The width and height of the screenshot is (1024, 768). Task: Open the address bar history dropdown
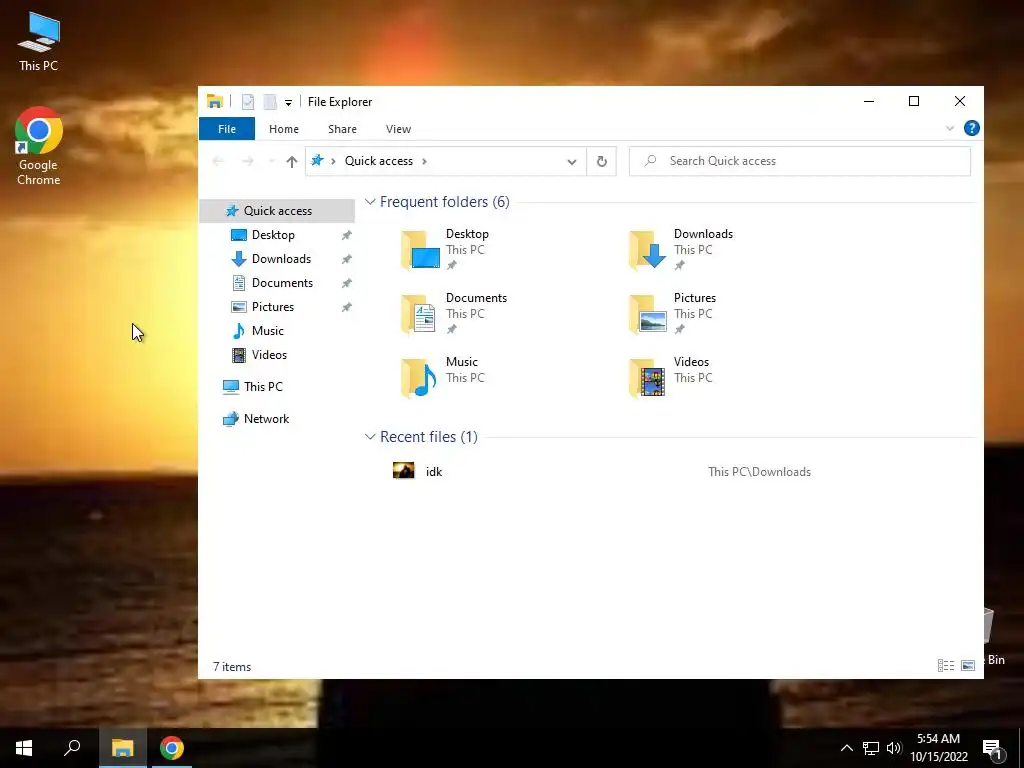(571, 161)
